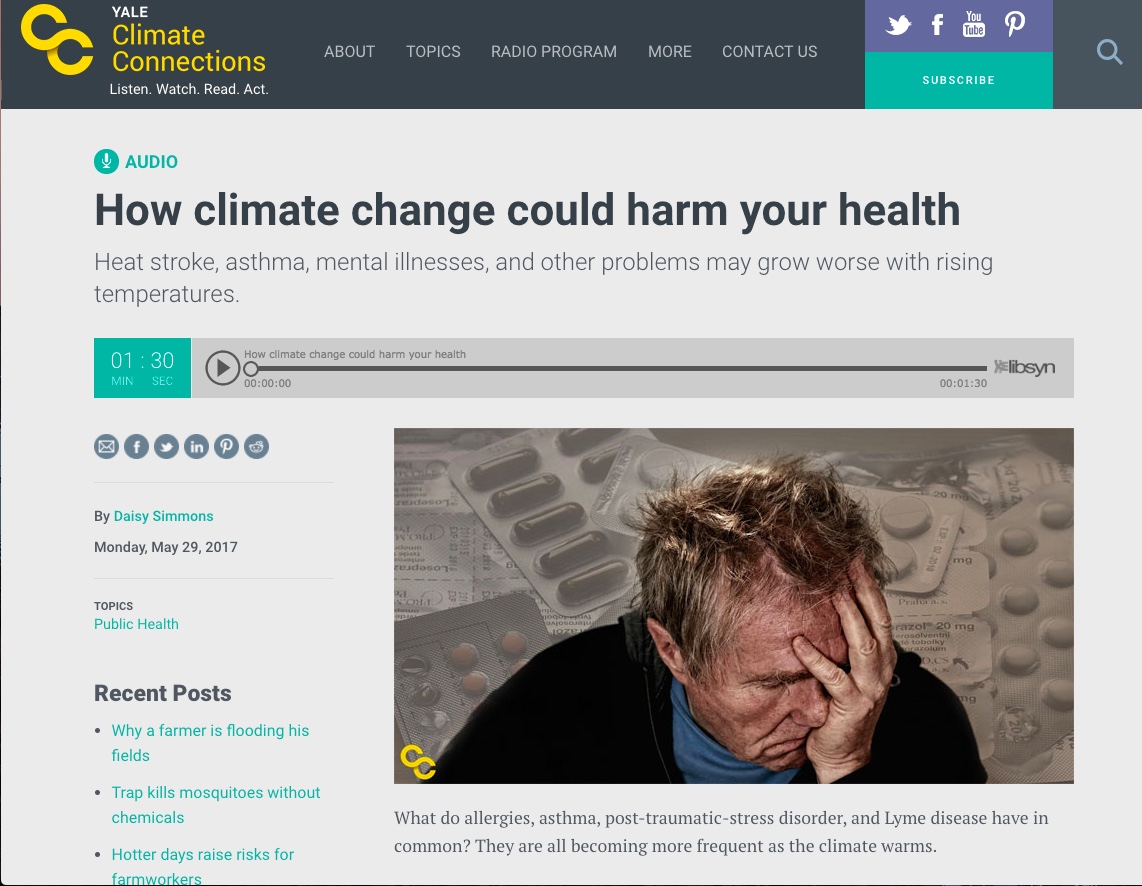The image size is (1142, 886).
Task: Open the article's pills photo thumbnail
Action: pyautogui.click(x=733, y=606)
